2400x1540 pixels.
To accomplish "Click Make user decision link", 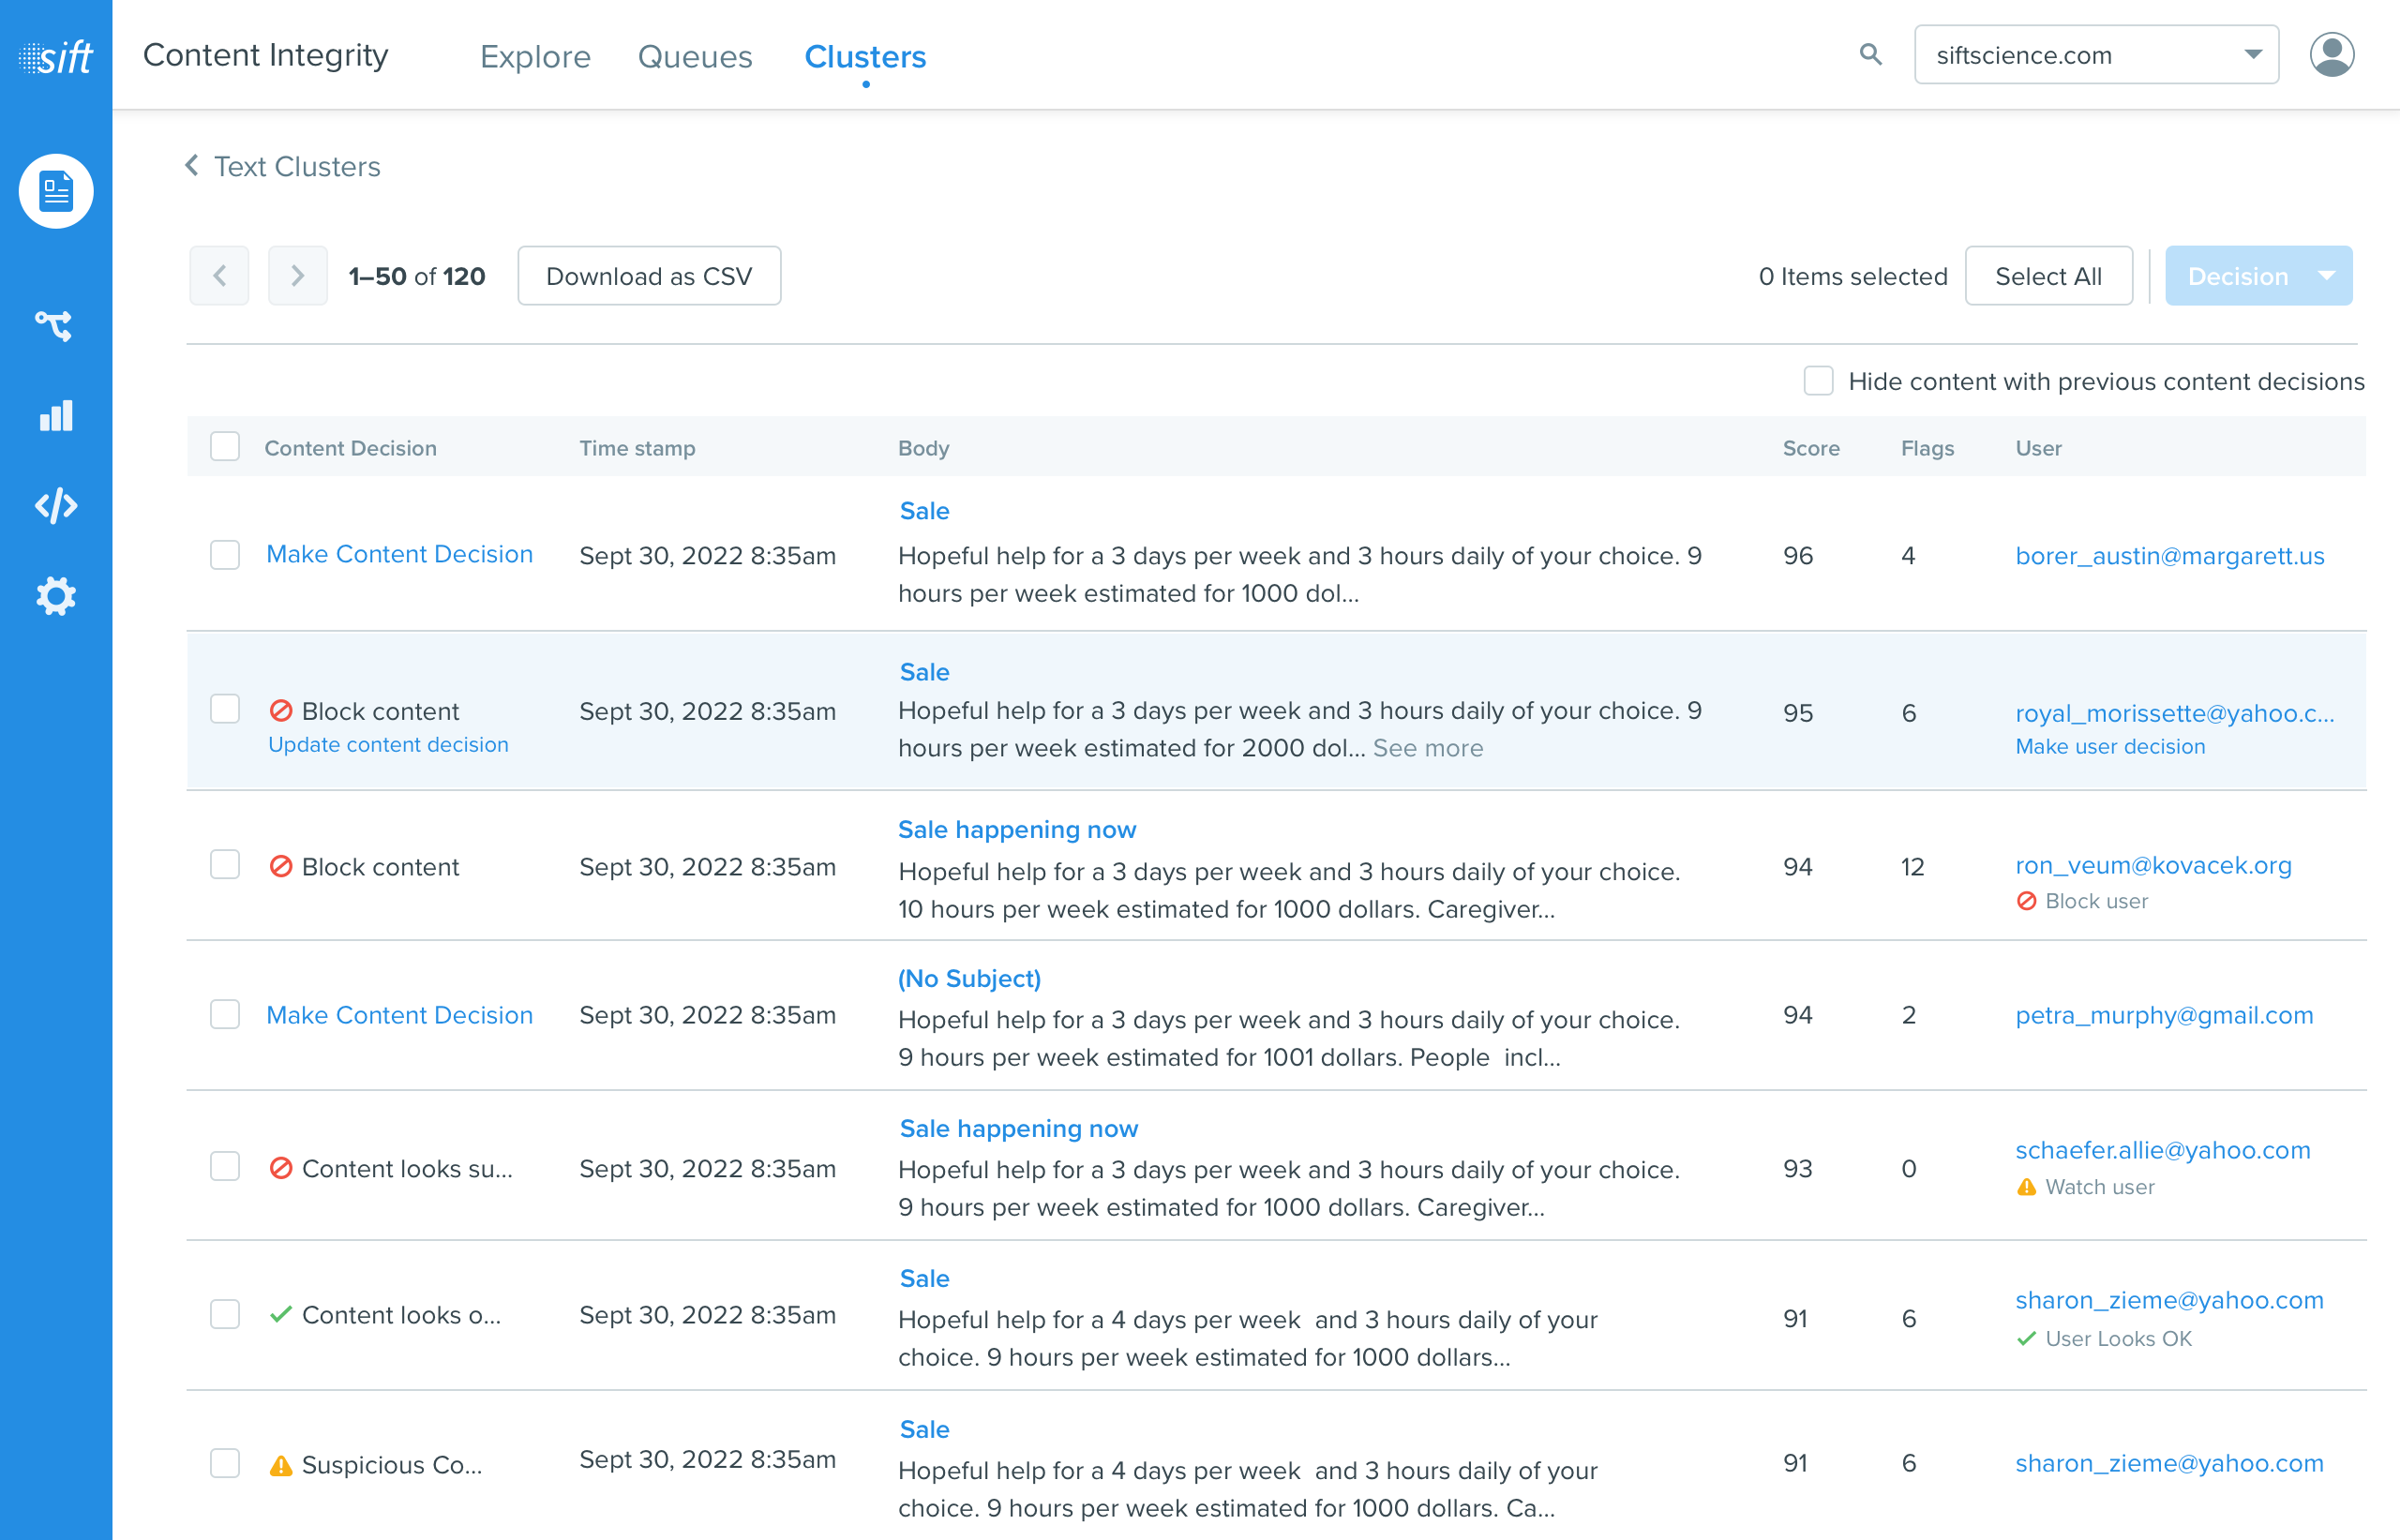I will coord(2110,747).
